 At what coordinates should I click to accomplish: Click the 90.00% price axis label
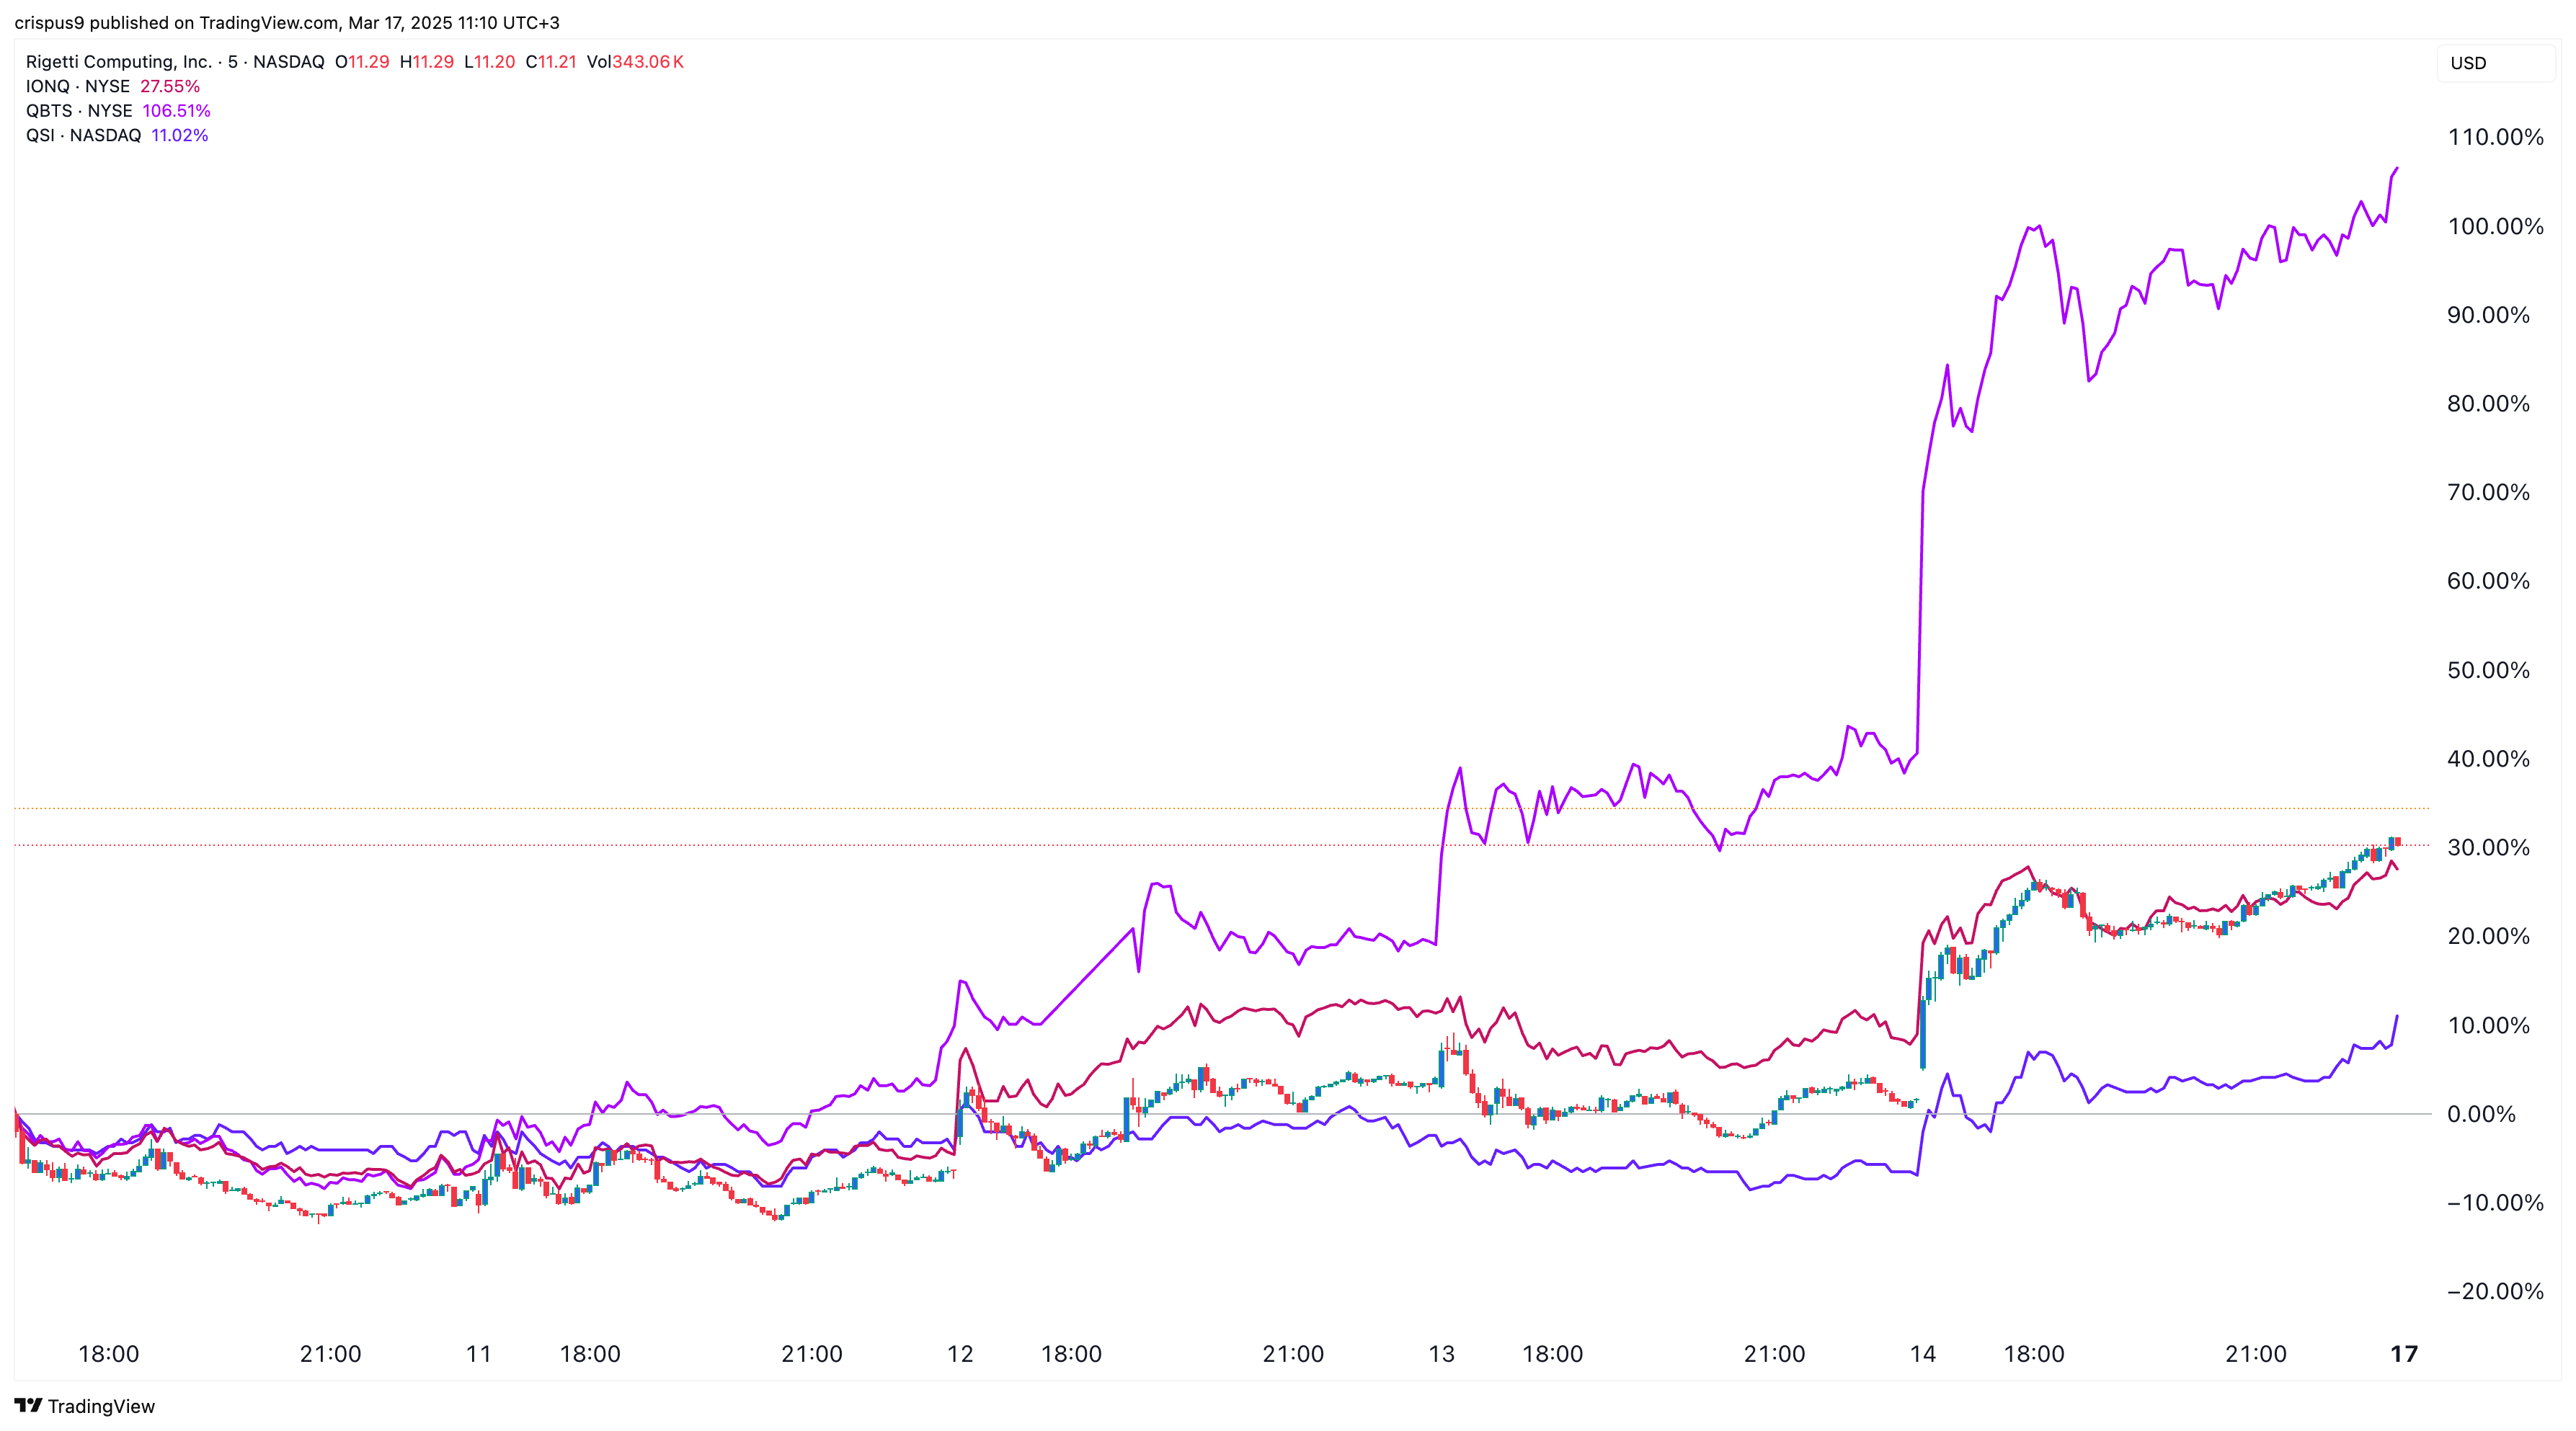pos(2488,316)
